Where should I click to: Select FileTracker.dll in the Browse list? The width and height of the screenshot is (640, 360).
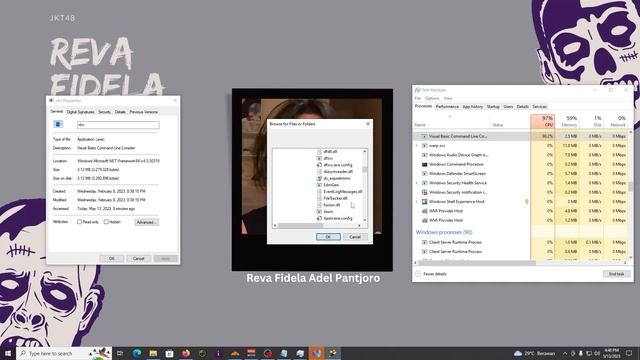335,198
